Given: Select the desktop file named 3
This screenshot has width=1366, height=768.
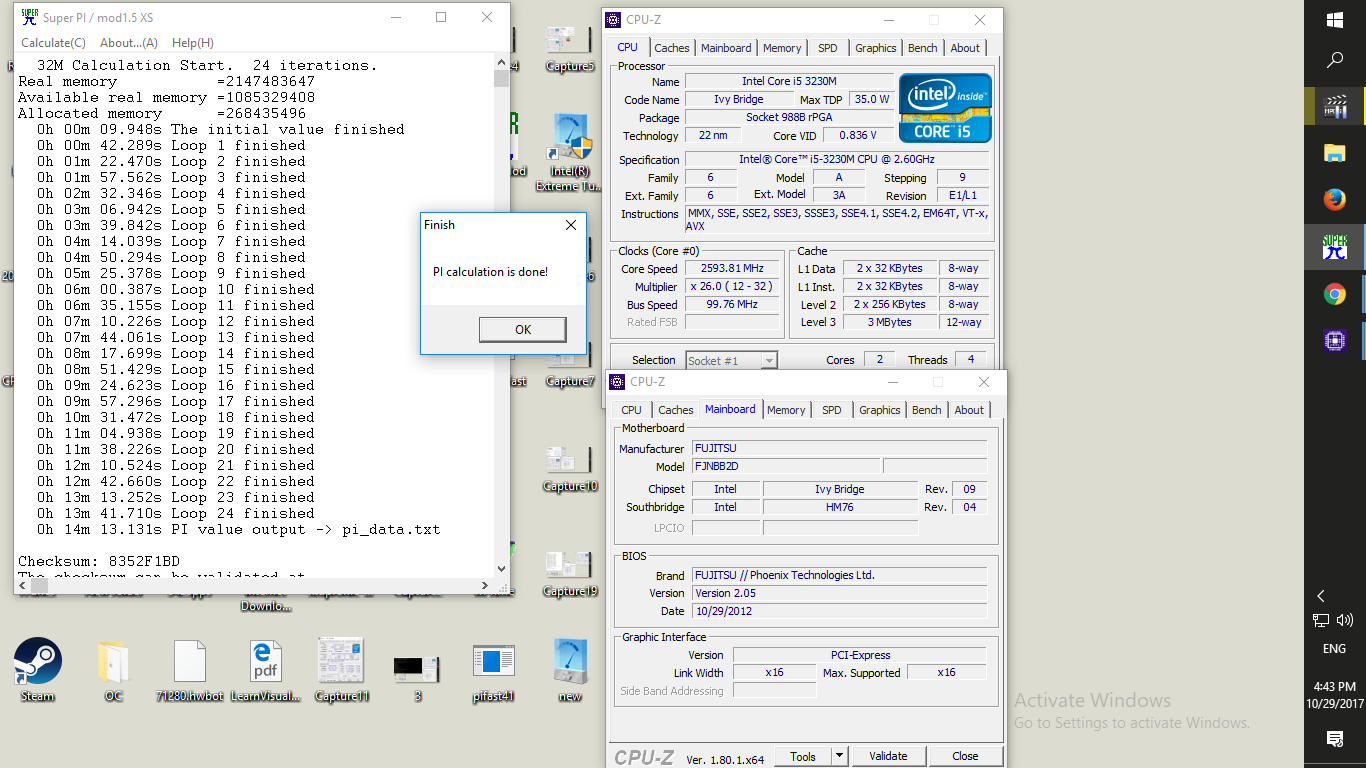Looking at the screenshot, I should [x=417, y=670].
